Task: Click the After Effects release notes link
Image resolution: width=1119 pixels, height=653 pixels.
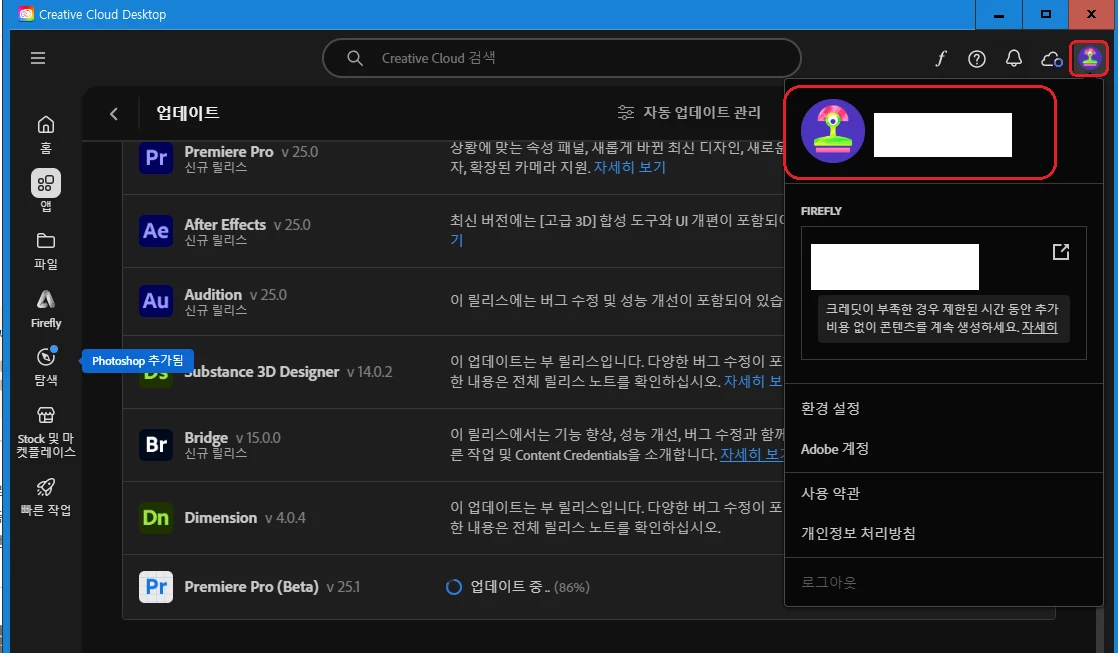Action: [457, 241]
